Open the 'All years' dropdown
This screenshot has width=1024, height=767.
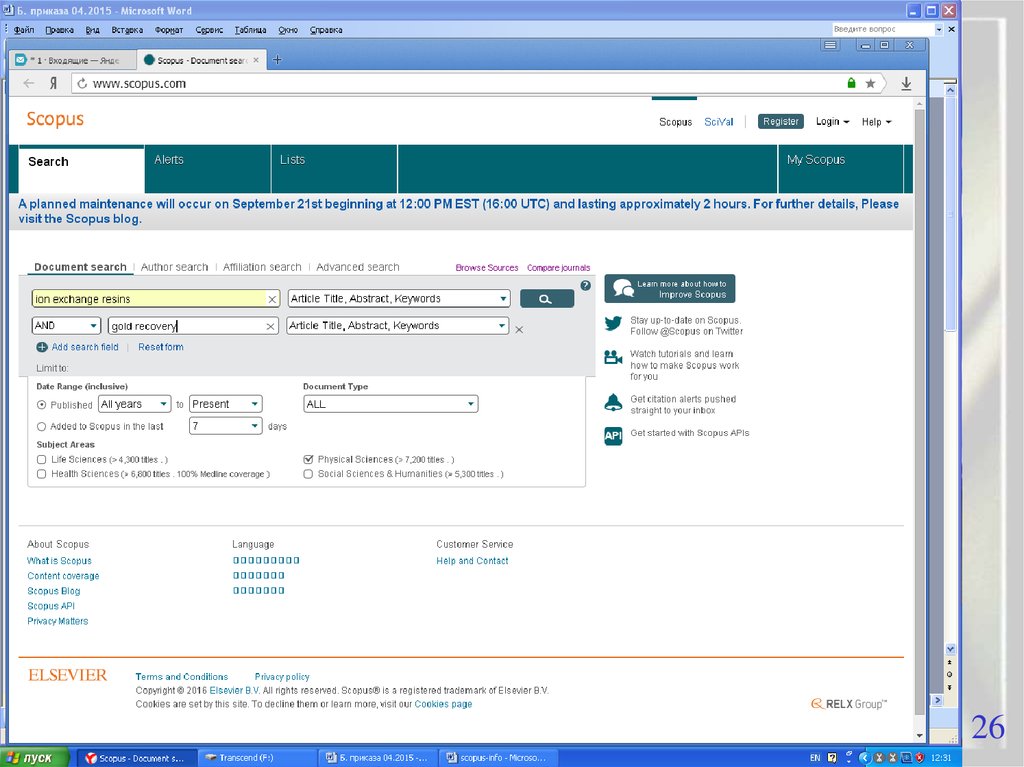[135, 404]
